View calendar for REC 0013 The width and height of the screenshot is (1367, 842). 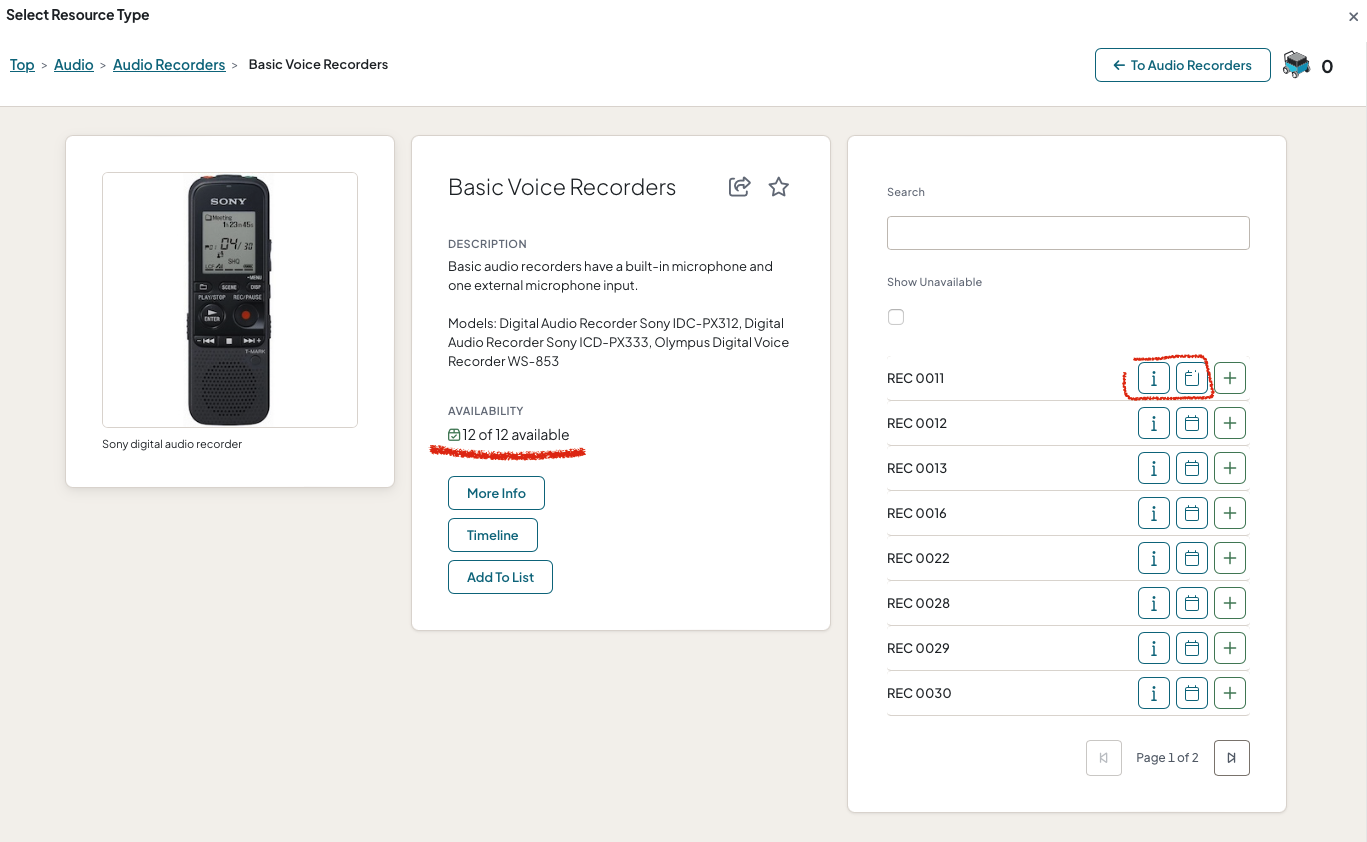point(1192,468)
